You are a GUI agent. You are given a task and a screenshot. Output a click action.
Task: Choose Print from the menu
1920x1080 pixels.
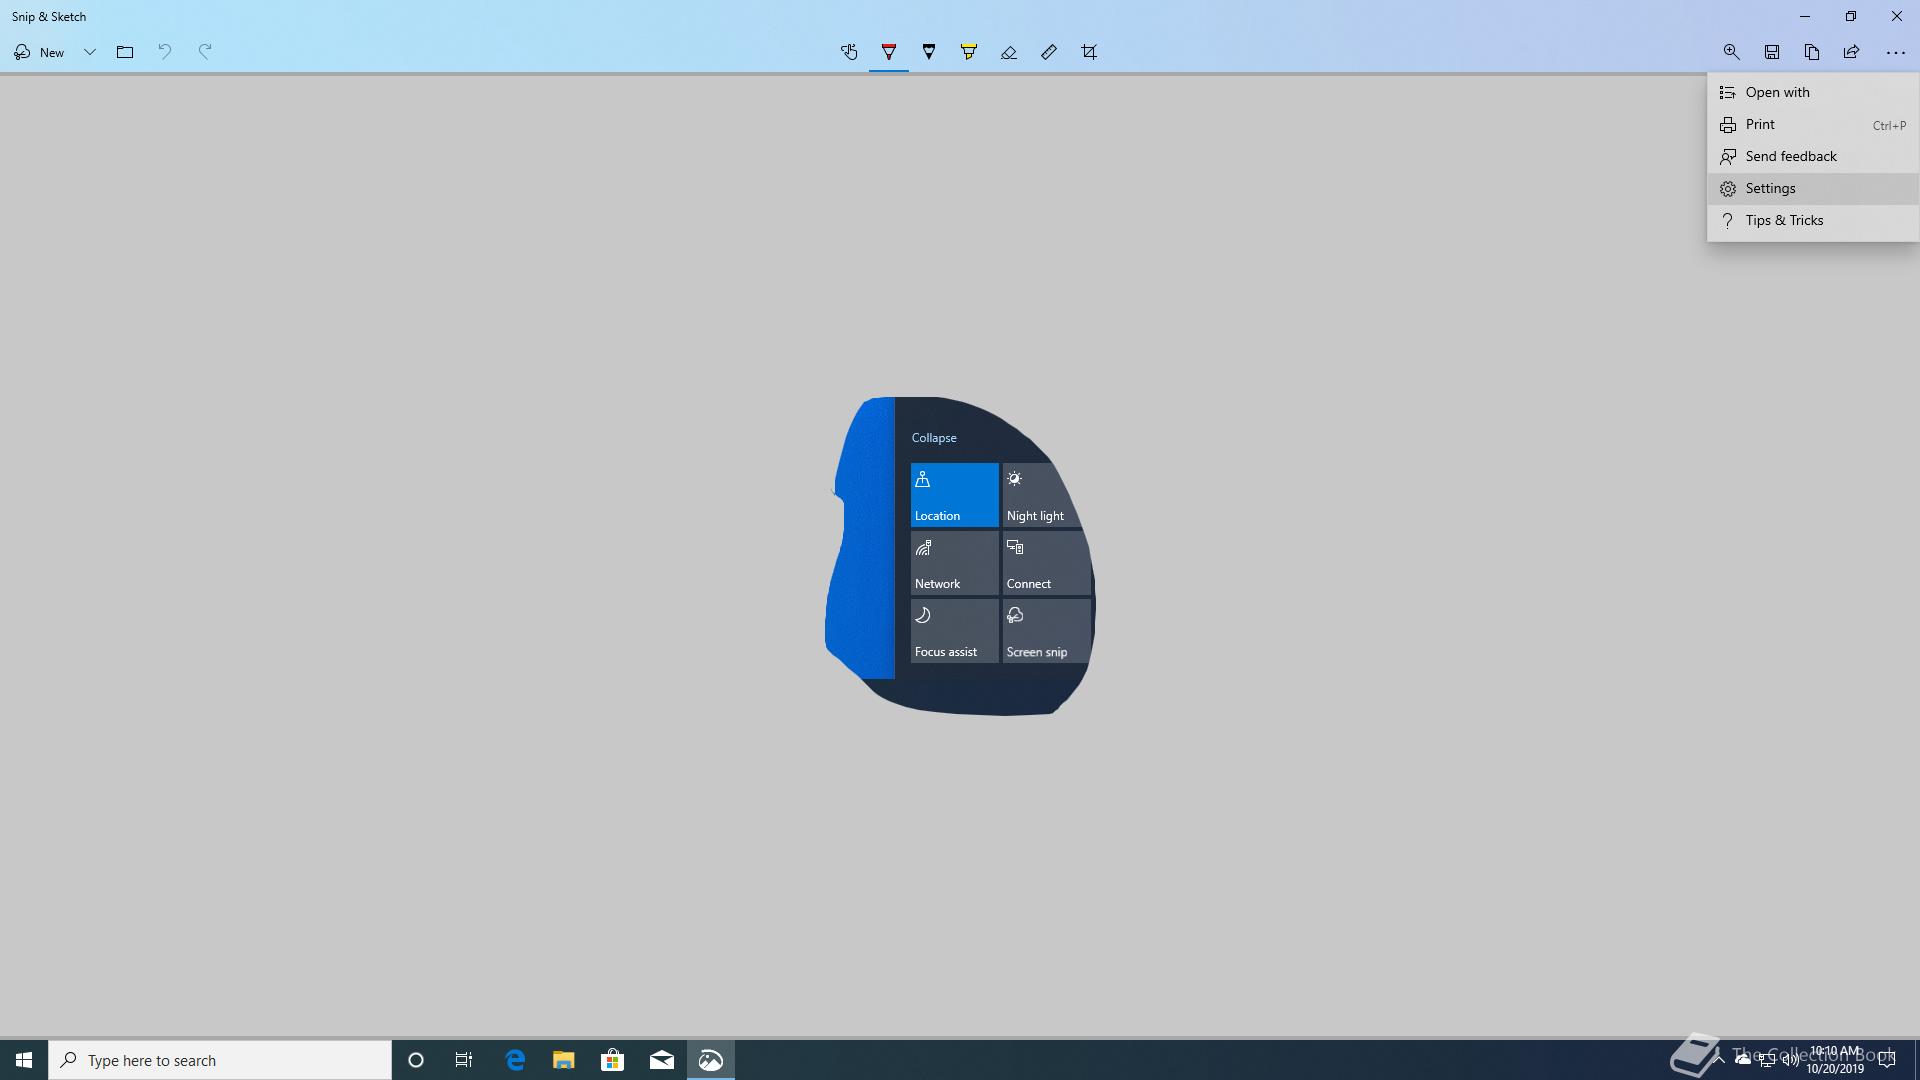click(1813, 125)
